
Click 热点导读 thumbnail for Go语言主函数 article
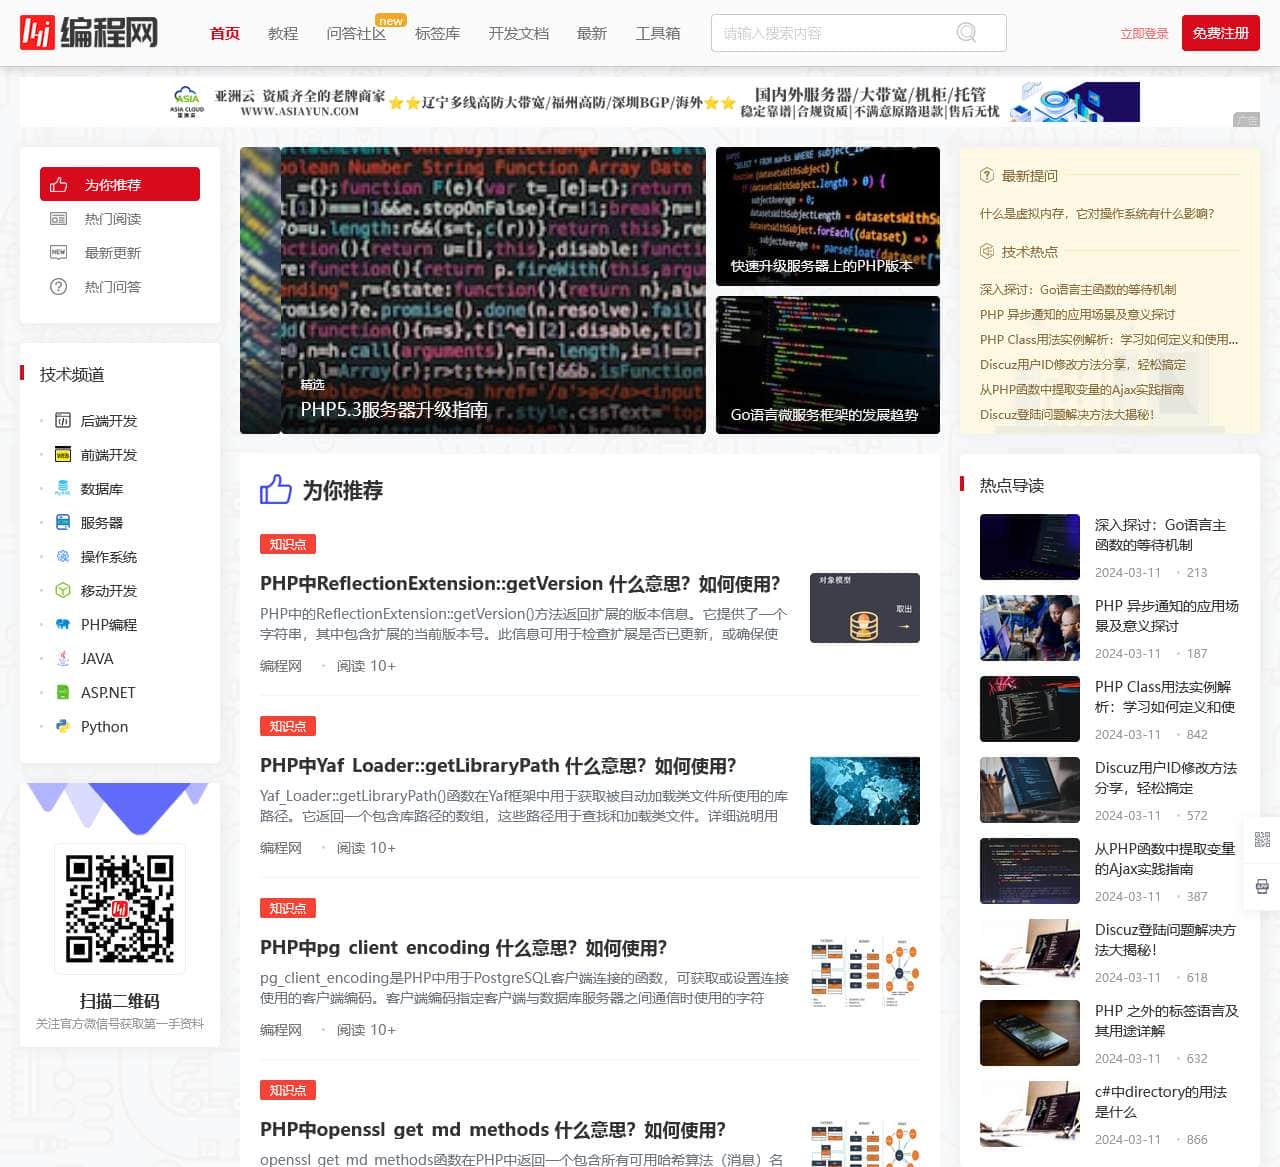click(x=1030, y=547)
